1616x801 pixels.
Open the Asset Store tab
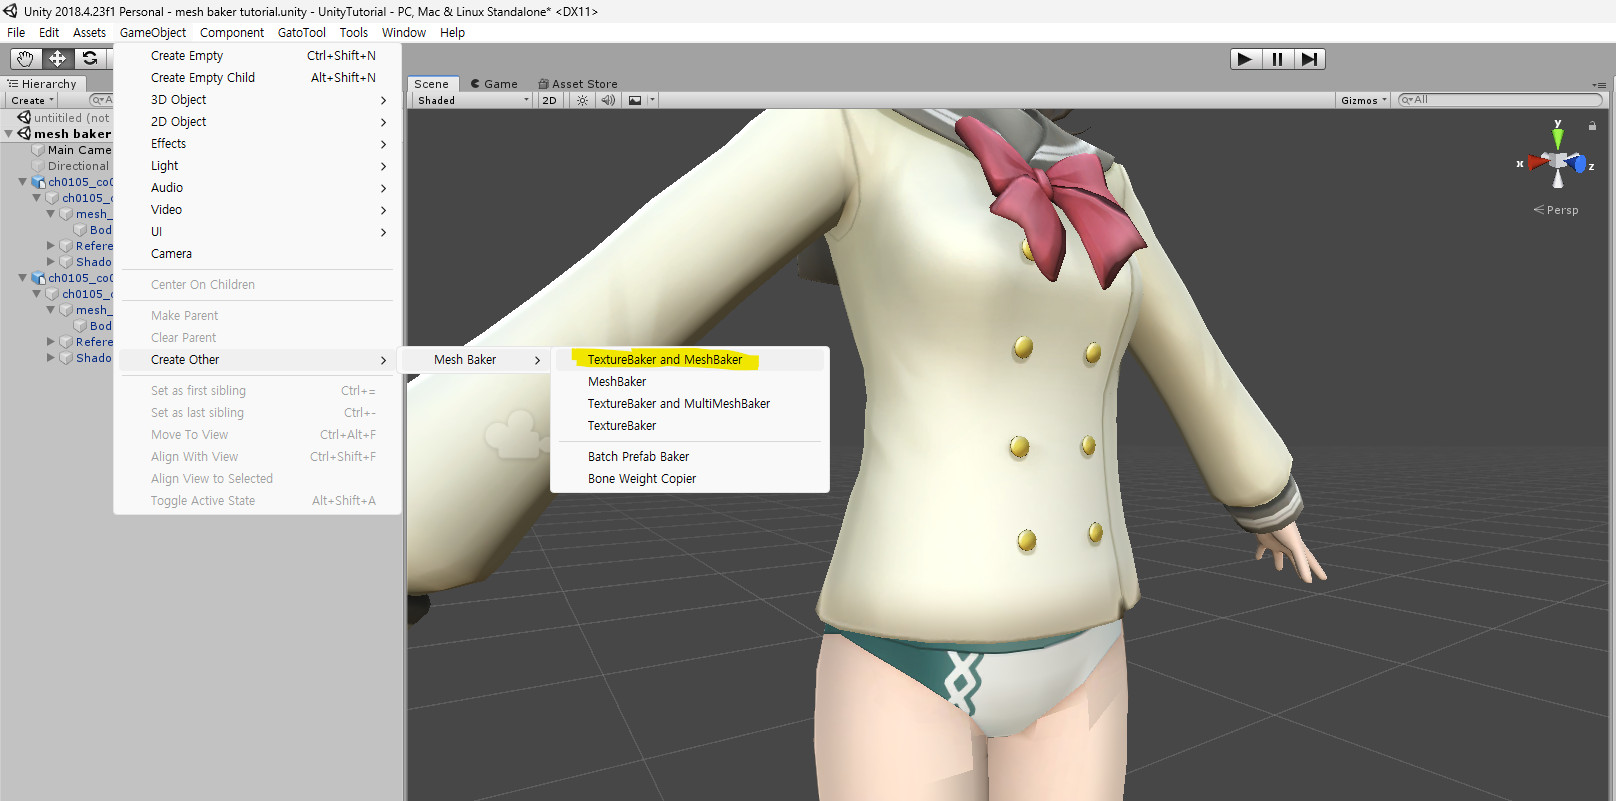pyautogui.click(x=578, y=84)
